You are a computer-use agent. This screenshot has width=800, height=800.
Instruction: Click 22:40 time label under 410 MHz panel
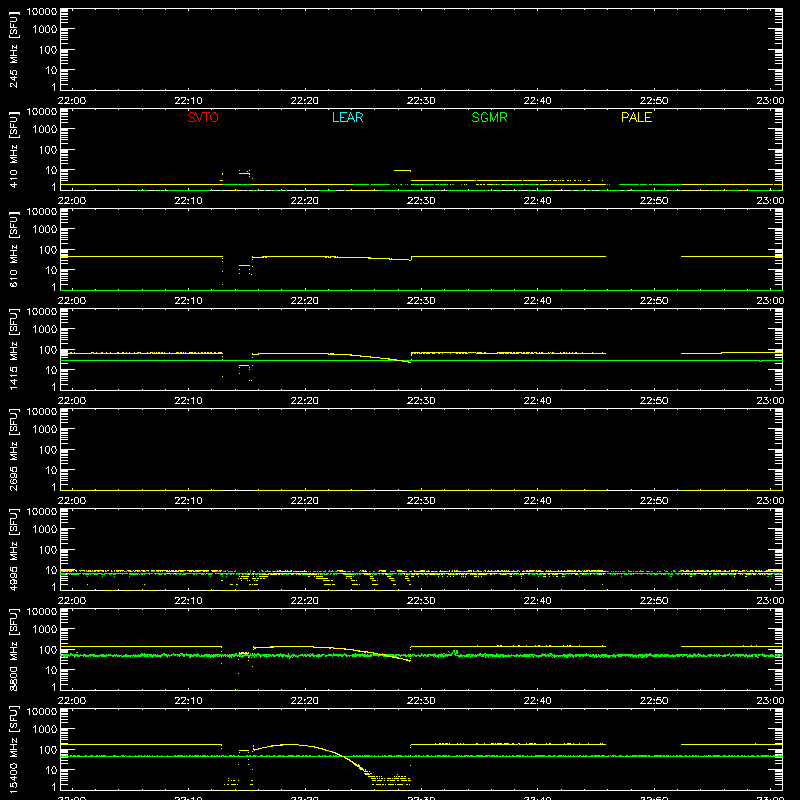point(537,201)
